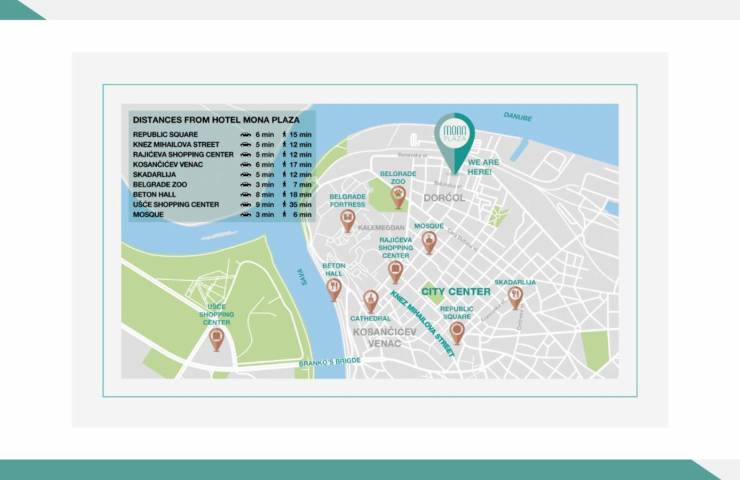Click the Belgrade Fortress map pin

pos(348,219)
